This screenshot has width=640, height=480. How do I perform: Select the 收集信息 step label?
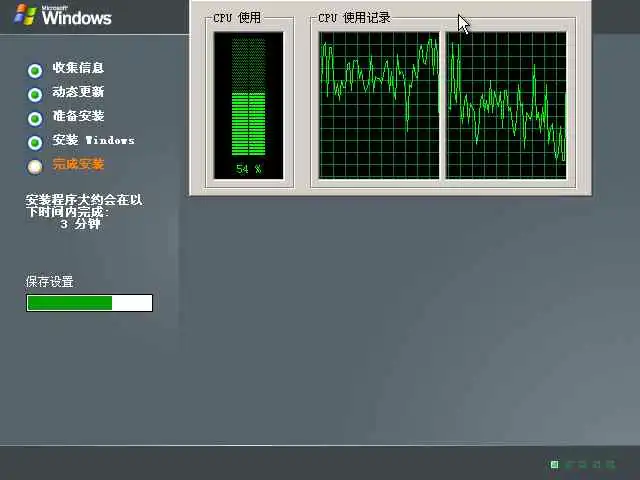[x=78, y=68]
